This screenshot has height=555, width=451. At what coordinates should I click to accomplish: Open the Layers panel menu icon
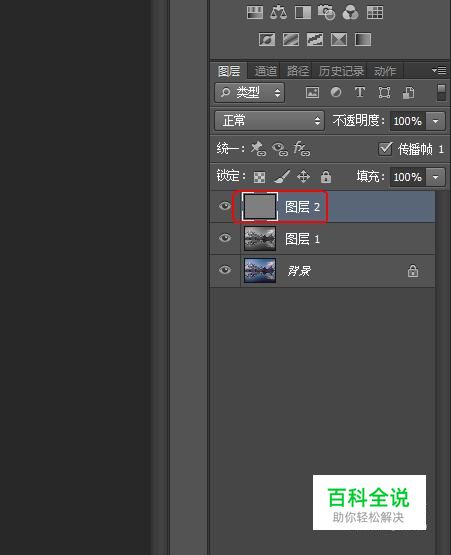(439, 70)
